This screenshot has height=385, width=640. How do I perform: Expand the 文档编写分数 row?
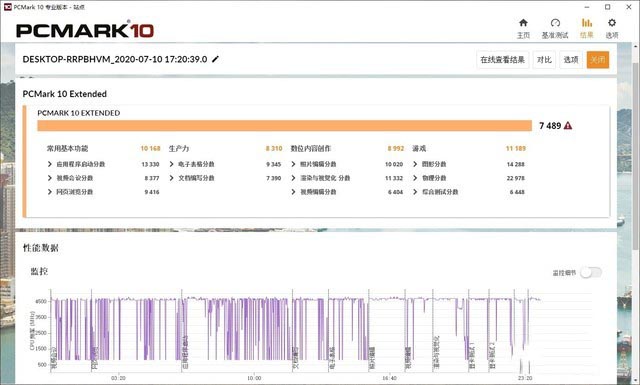pos(171,178)
